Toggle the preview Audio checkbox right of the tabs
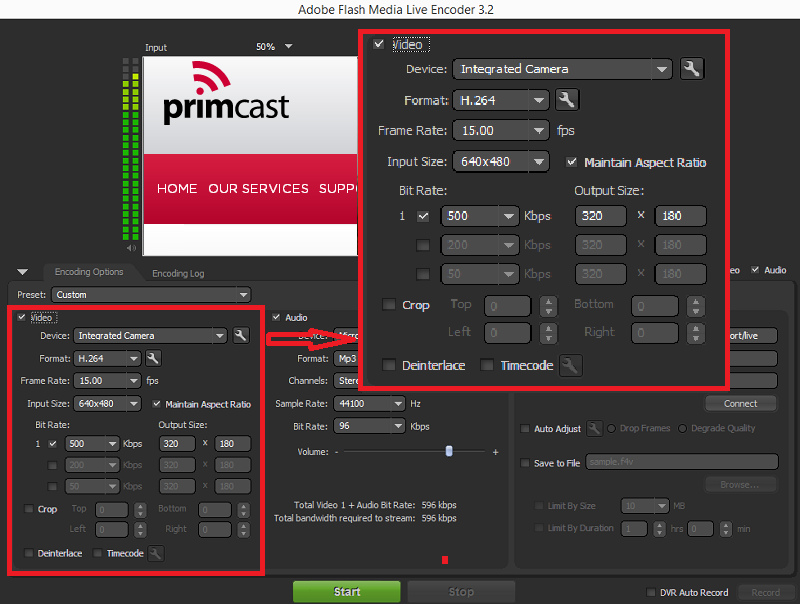Image resolution: width=802 pixels, height=606 pixels. (x=755, y=270)
